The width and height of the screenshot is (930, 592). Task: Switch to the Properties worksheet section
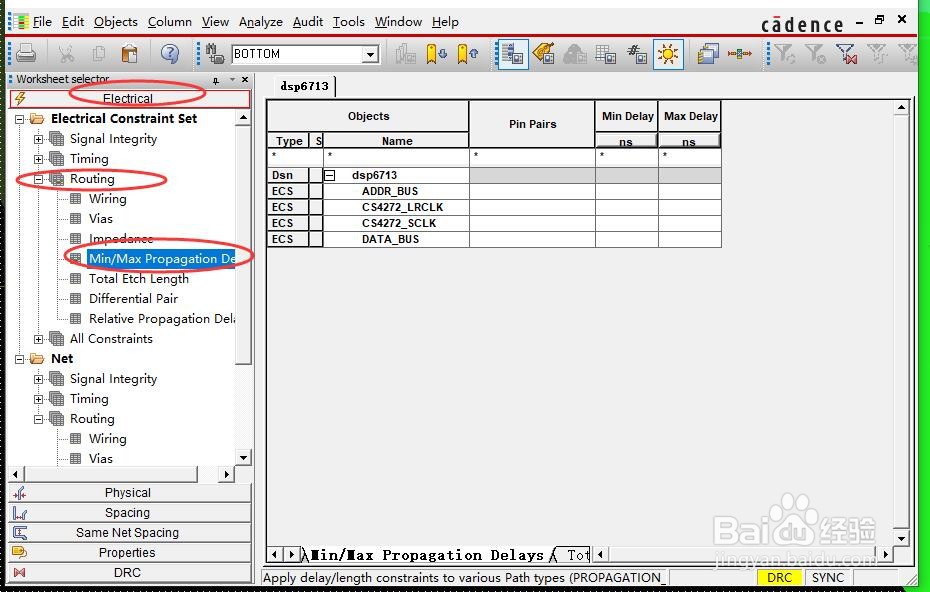[x=129, y=552]
